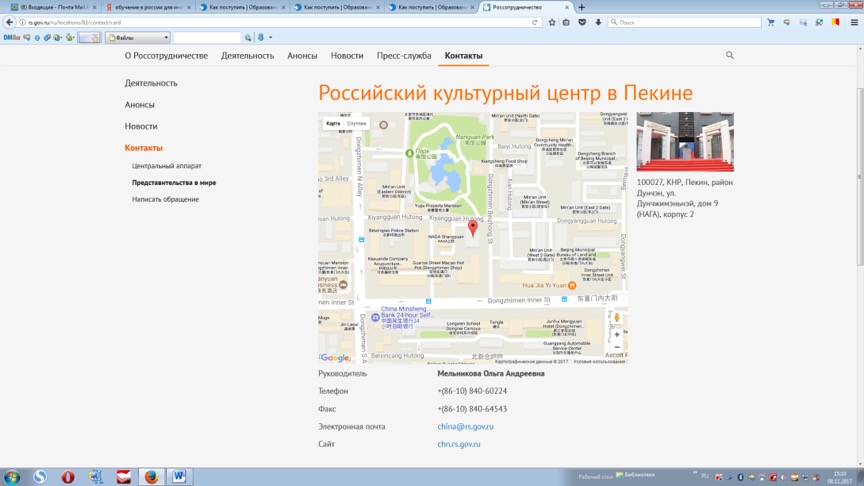Viewport: 864px width, 486px height.
Task: Click the site search magnifier icon
Action: point(730,56)
